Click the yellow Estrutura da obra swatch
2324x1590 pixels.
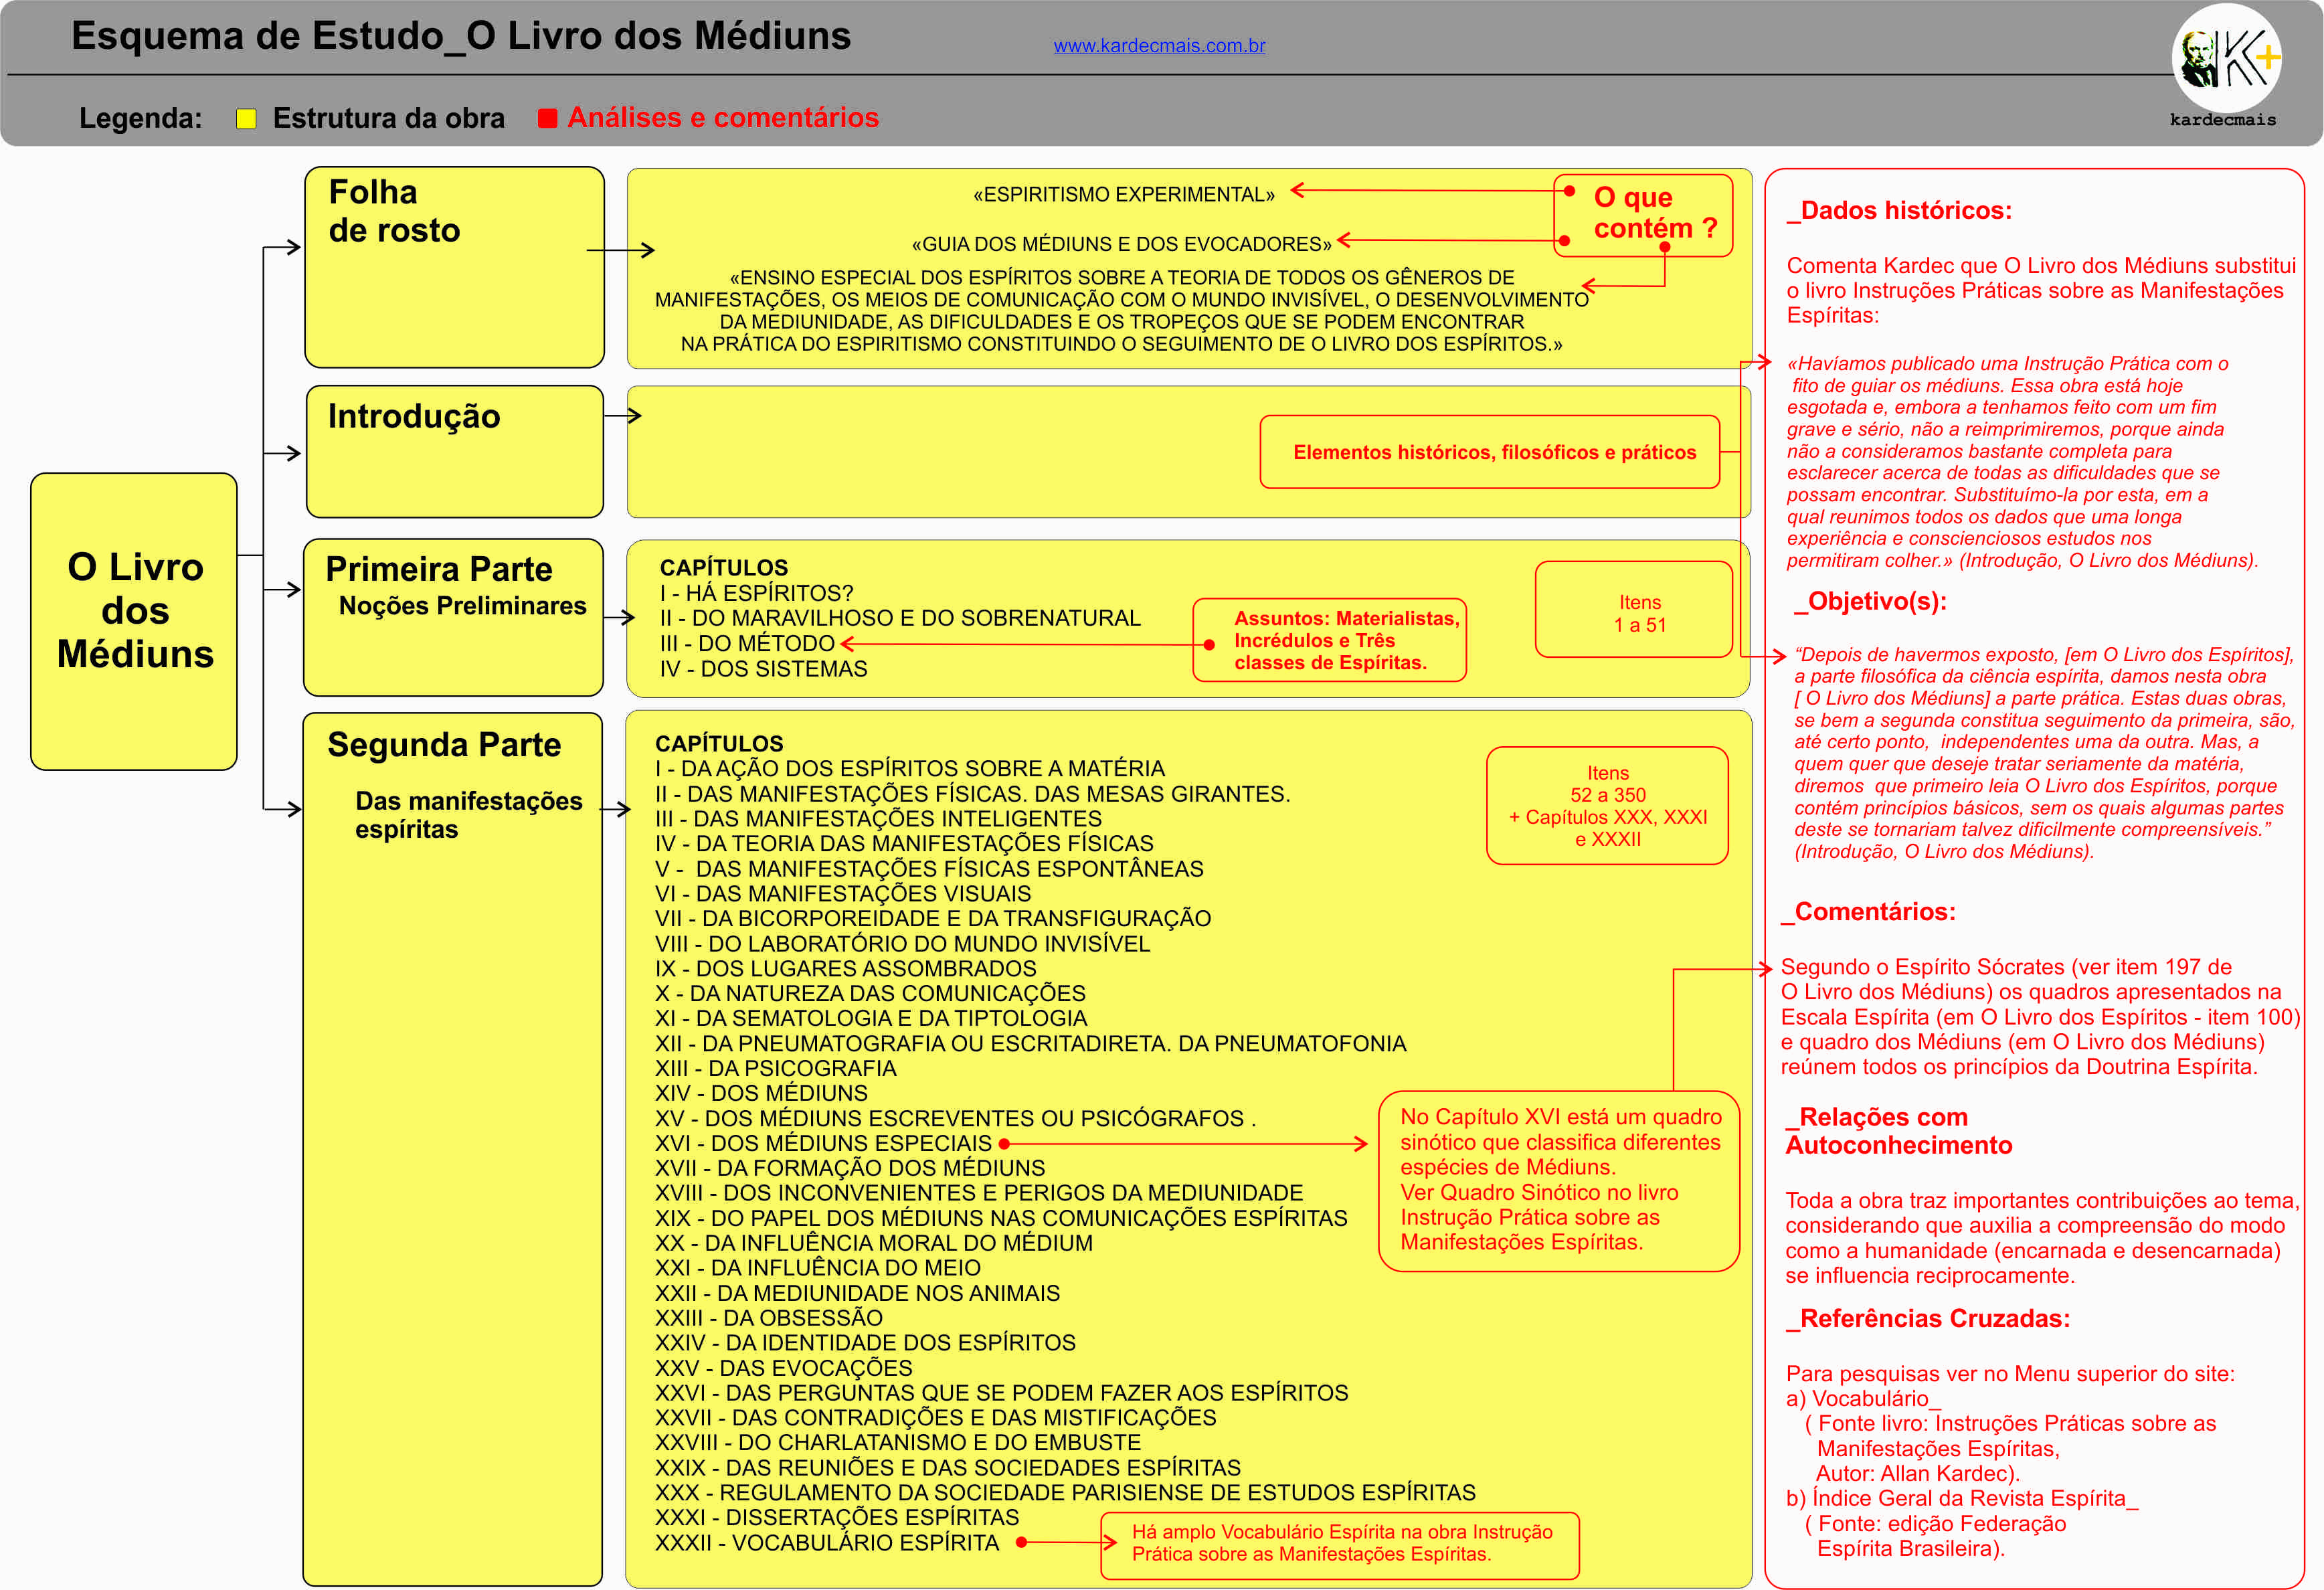click(246, 119)
